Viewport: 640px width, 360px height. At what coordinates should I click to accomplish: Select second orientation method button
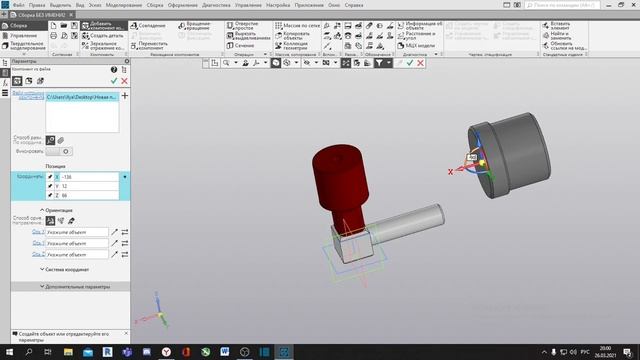61,221
